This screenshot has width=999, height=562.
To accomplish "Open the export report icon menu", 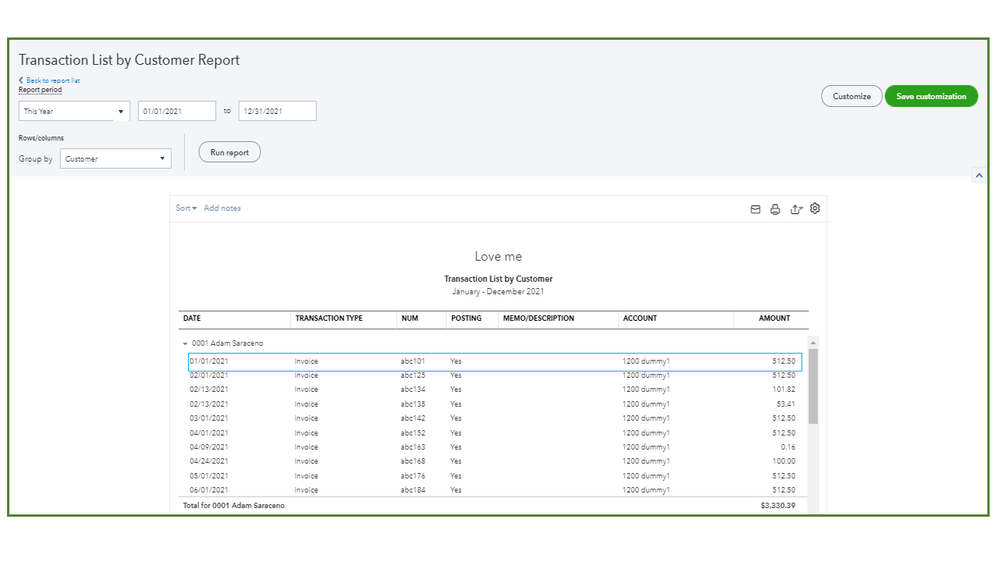I will (x=796, y=209).
